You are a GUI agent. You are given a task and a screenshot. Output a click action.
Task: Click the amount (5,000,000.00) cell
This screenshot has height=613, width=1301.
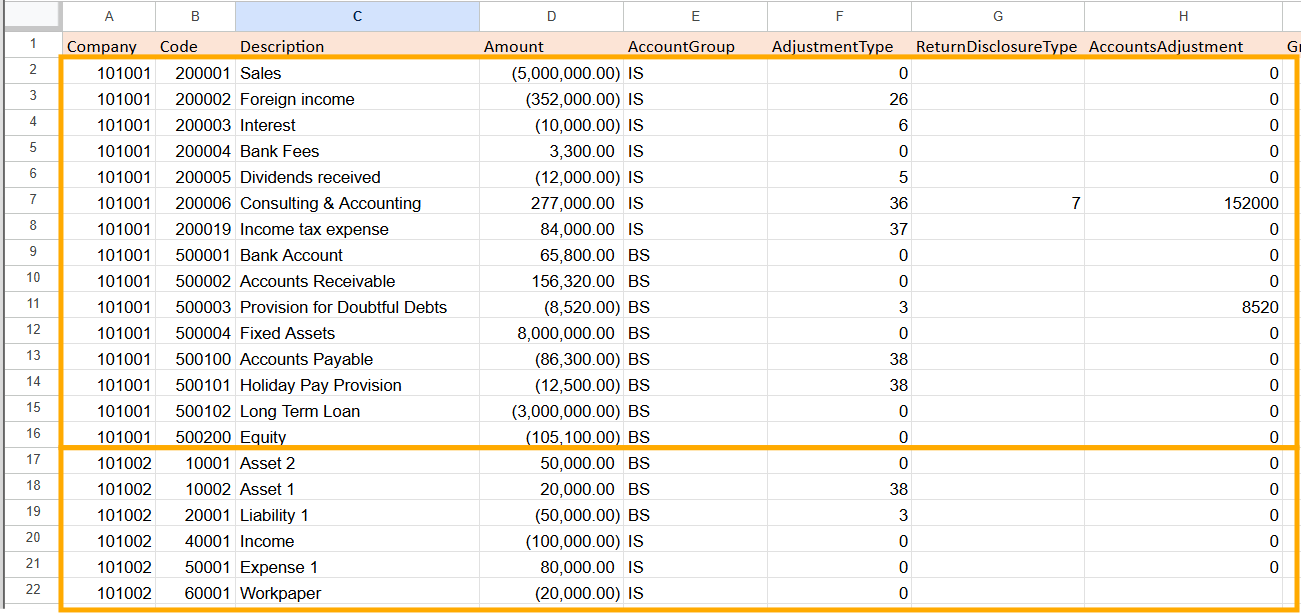(x=552, y=73)
